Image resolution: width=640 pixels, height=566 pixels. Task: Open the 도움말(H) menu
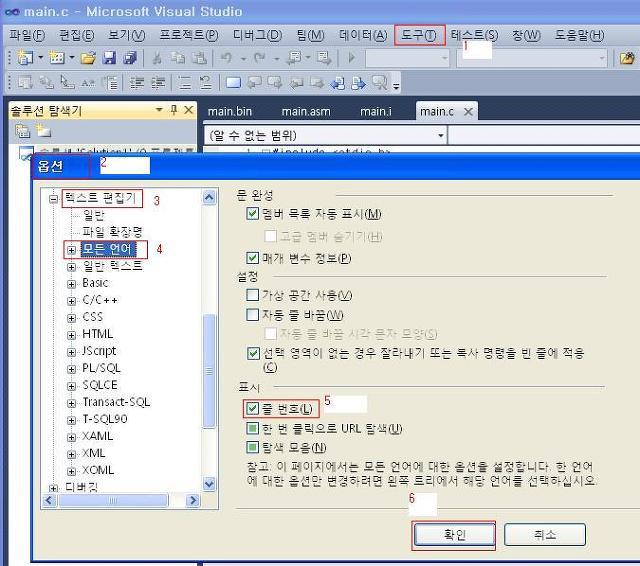coord(579,35)
